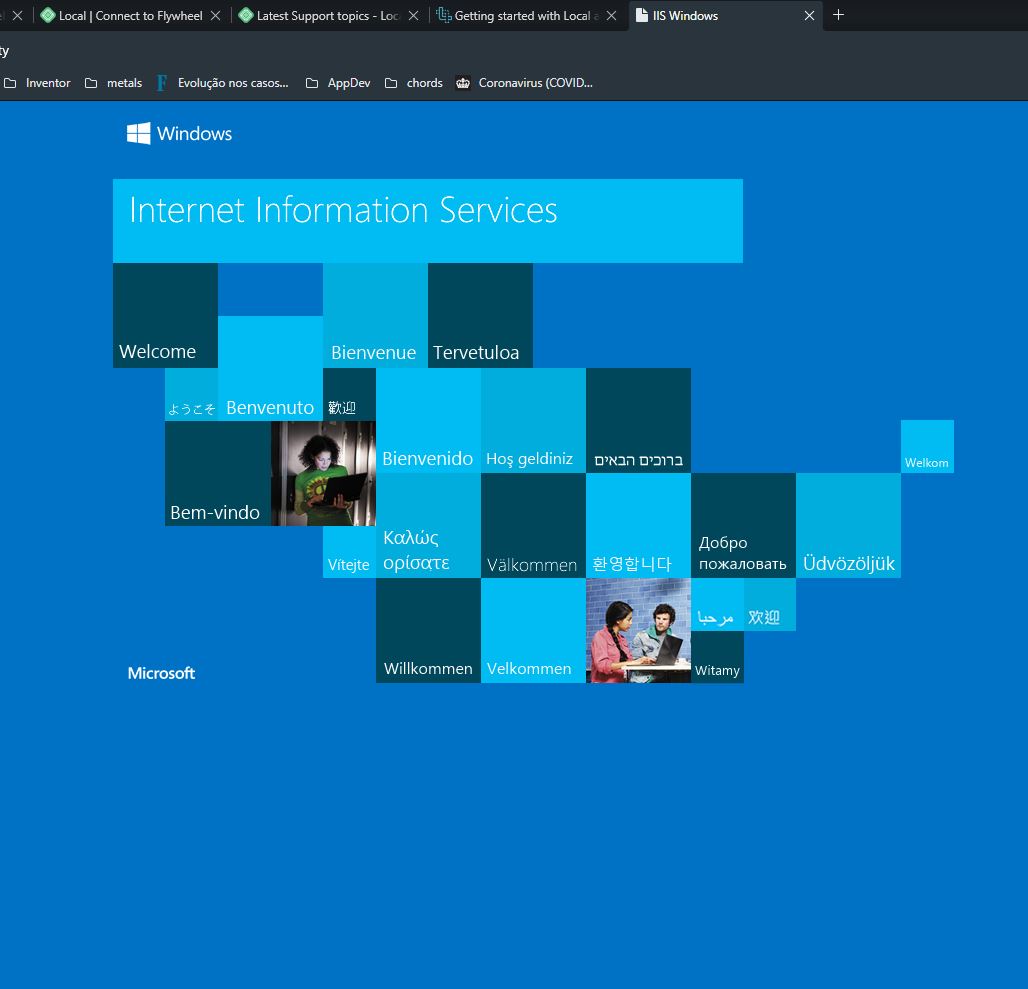The height and width of the screenshot is (989, 1028).
Task: Switch to the Latest Support topics tab
Action: pyautogui.click(x=328, y=16)
